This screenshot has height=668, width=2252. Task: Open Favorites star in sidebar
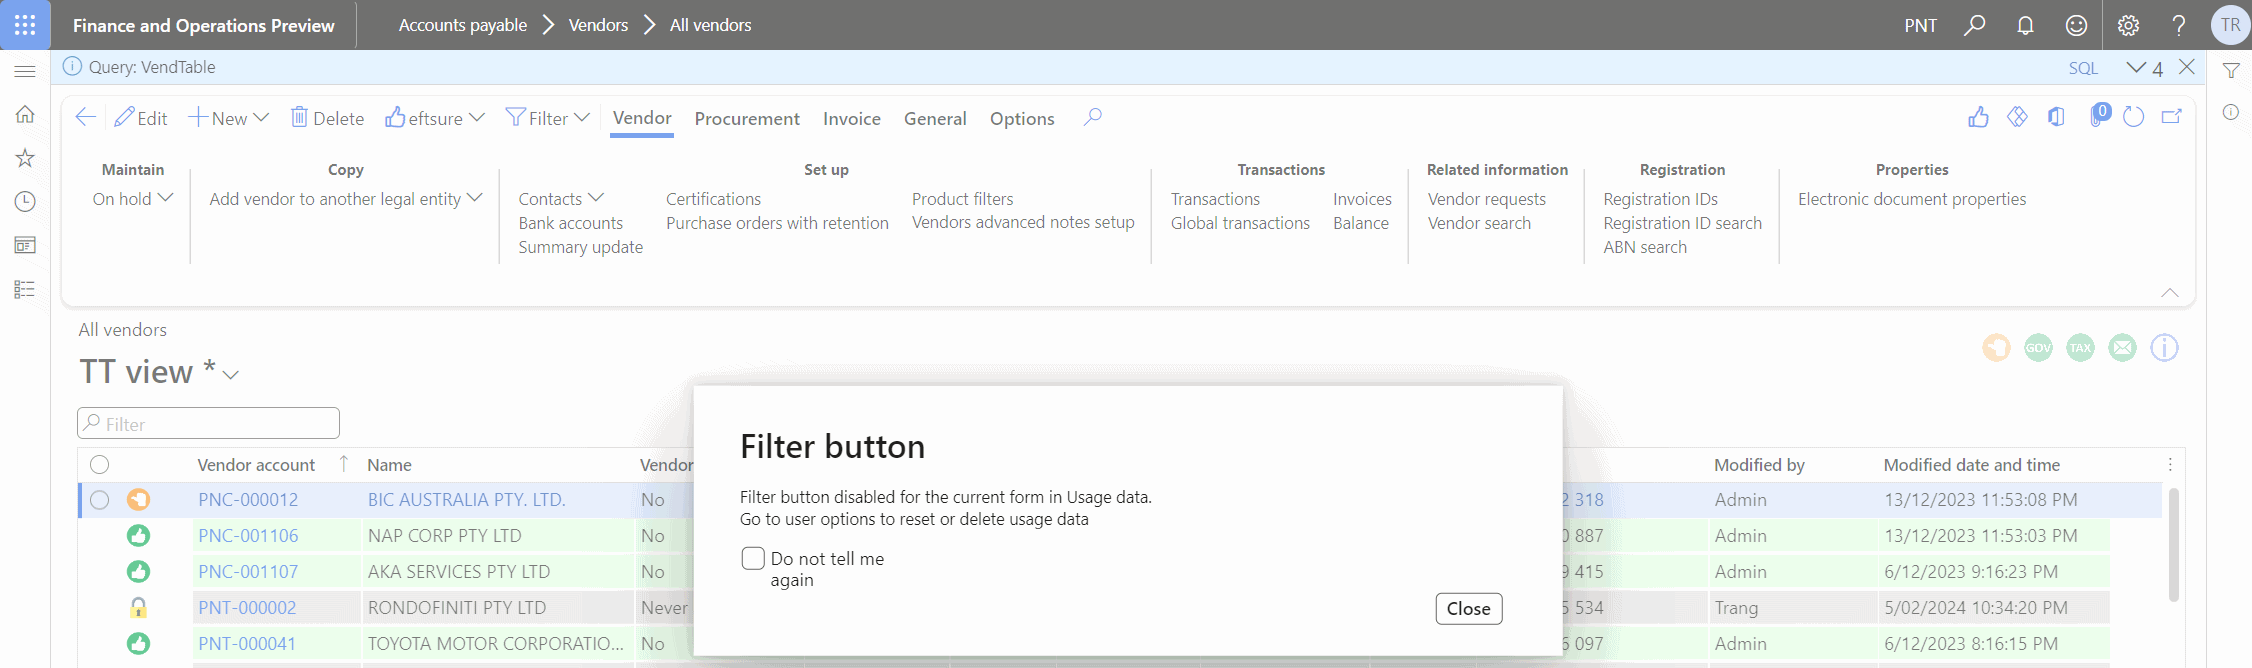tap(25, 158)
